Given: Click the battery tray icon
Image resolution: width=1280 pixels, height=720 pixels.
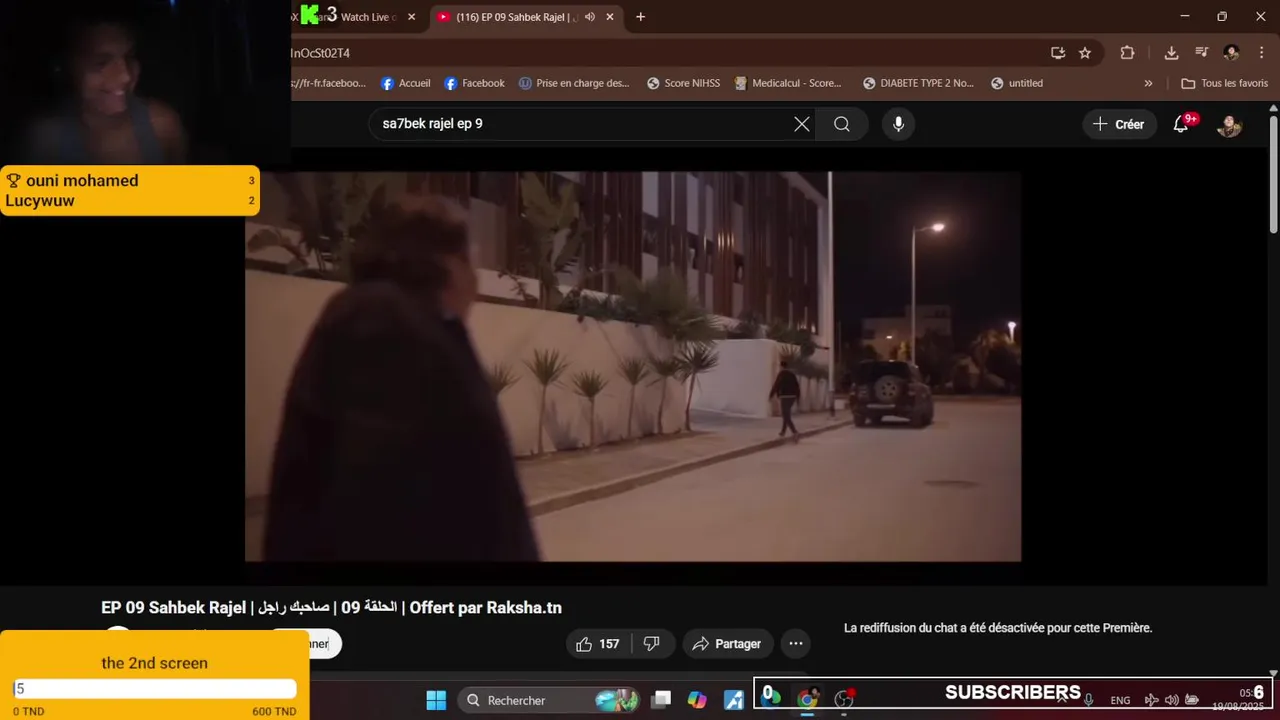Looking at the screenshot, I should coord(1192,700).
